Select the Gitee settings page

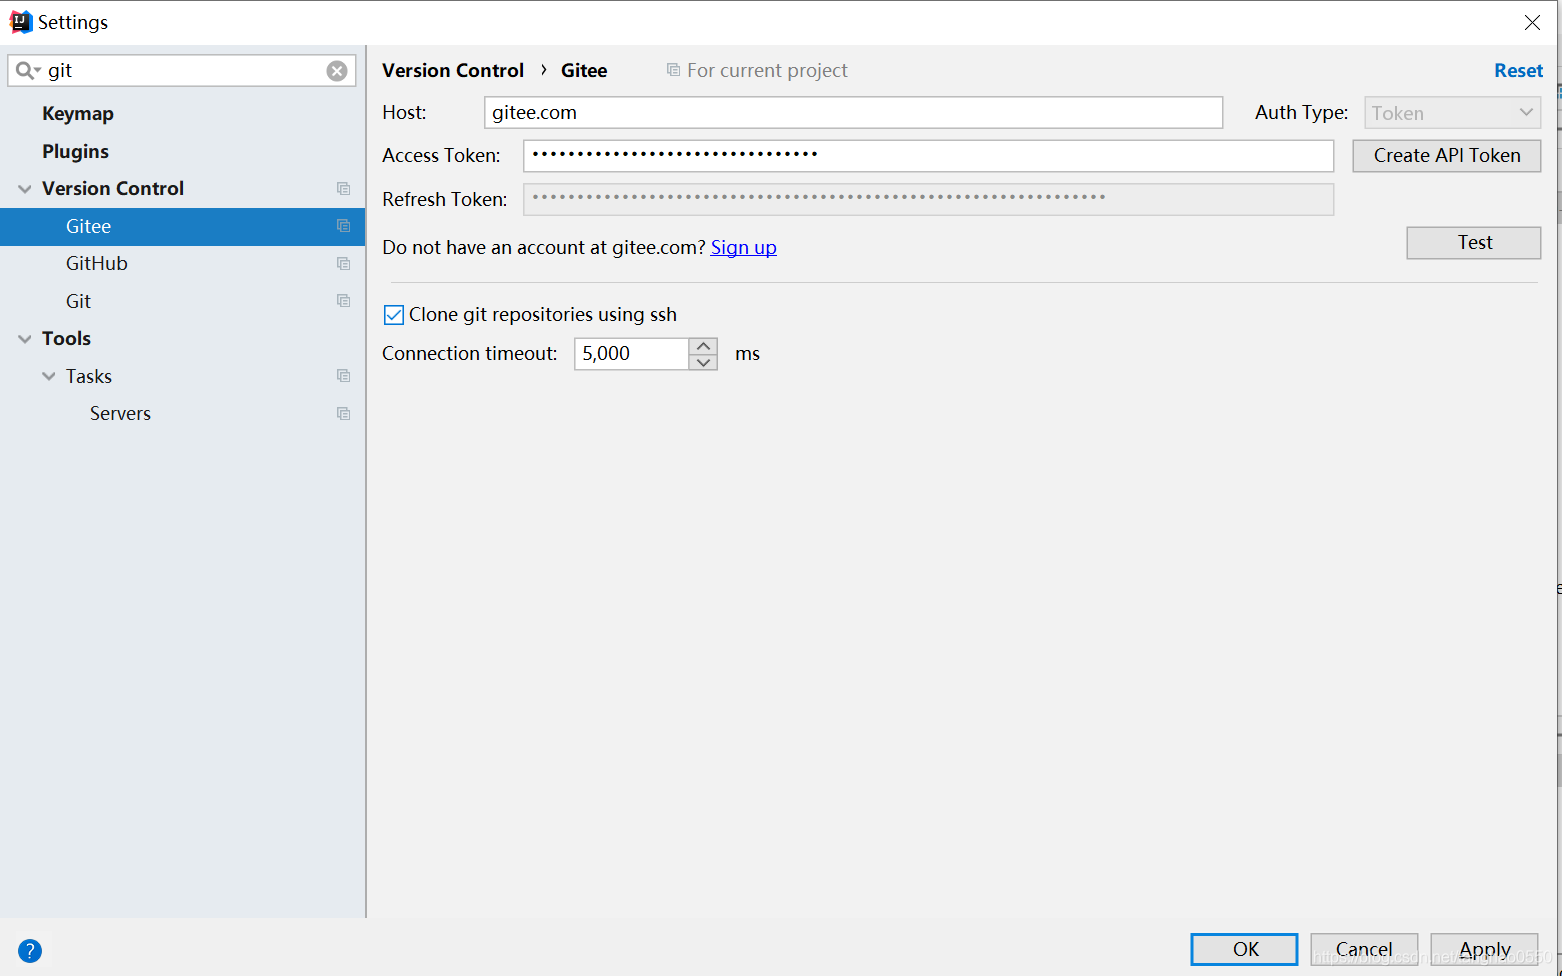pyautogui.click(x=182, y=226)
